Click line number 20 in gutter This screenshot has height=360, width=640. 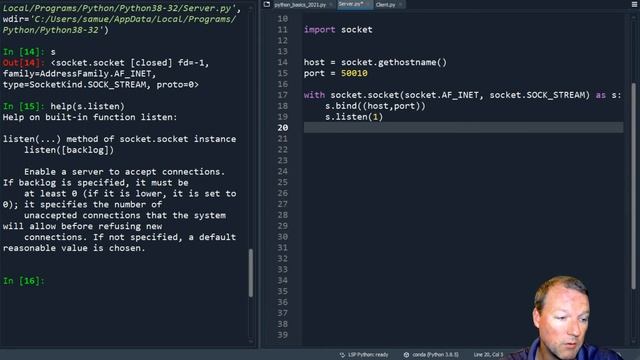(282, 128)
